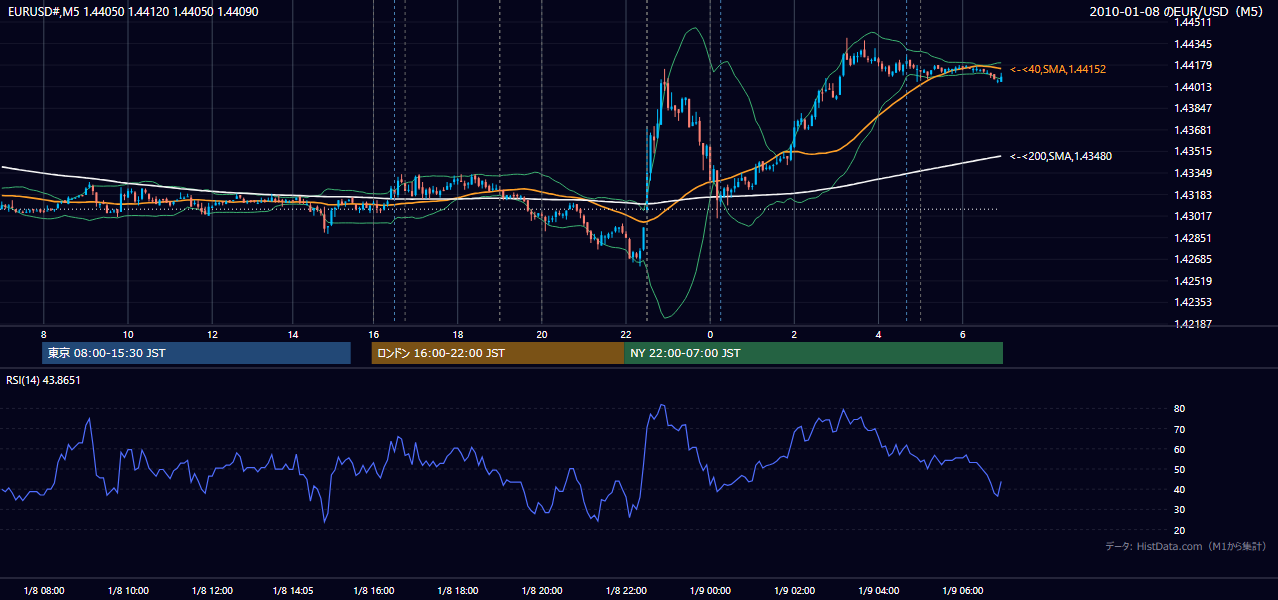1278x600 pixels.
Task: Click the hour 6 tick under price chart
Action: click(x=962, y=334)
